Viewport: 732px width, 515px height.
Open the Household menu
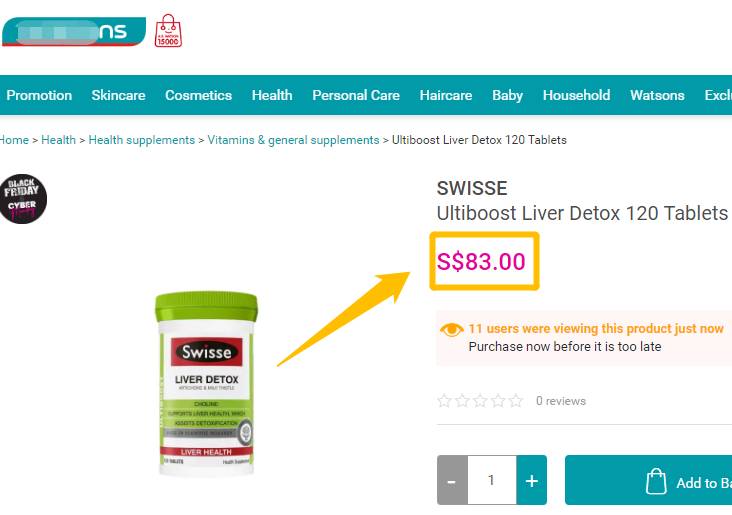(x=576, y=95)
